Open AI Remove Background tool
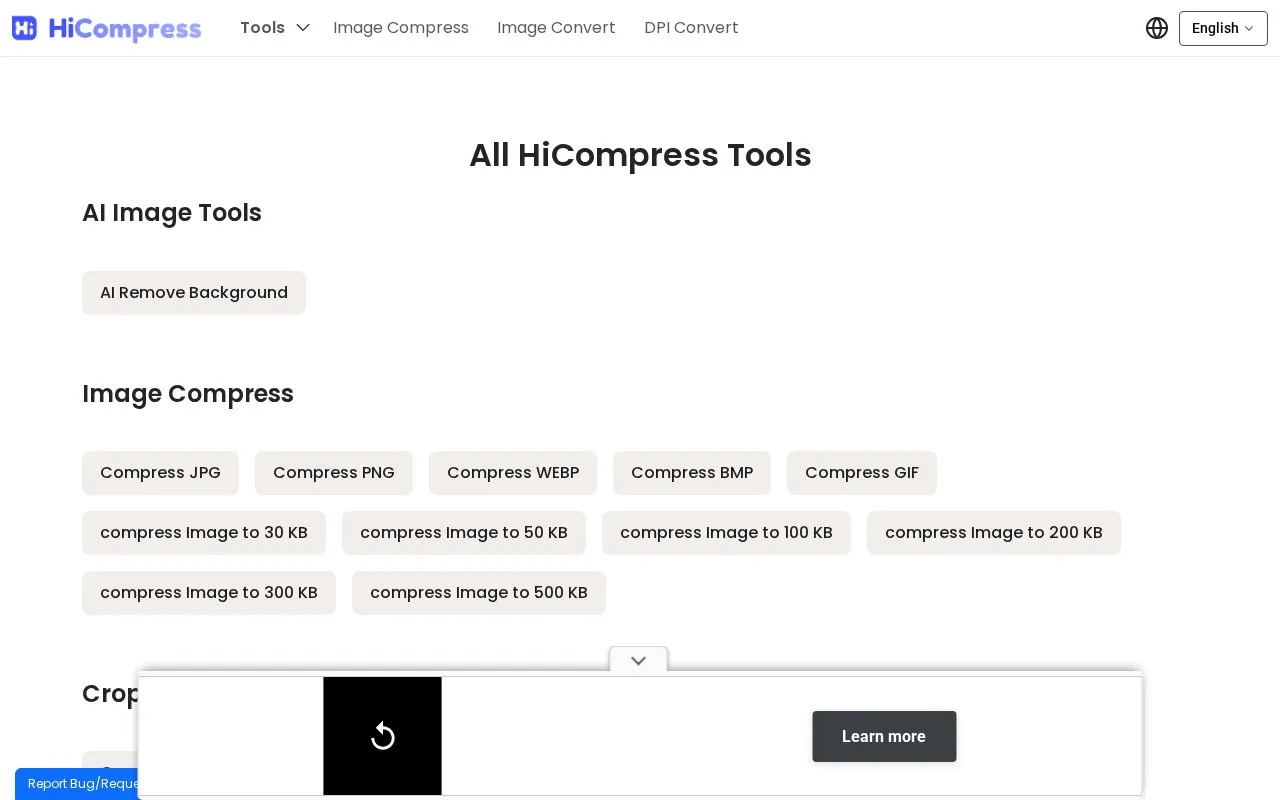The image size is (1280, 800). 194,293
